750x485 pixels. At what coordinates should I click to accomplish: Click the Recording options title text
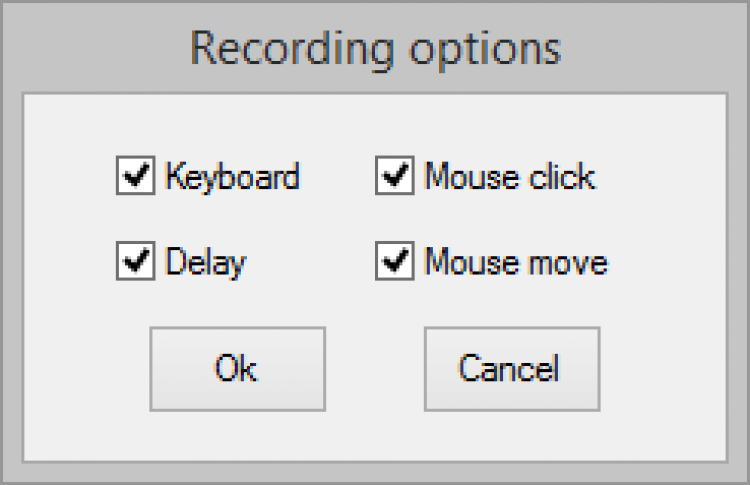[x=375, y=48]
